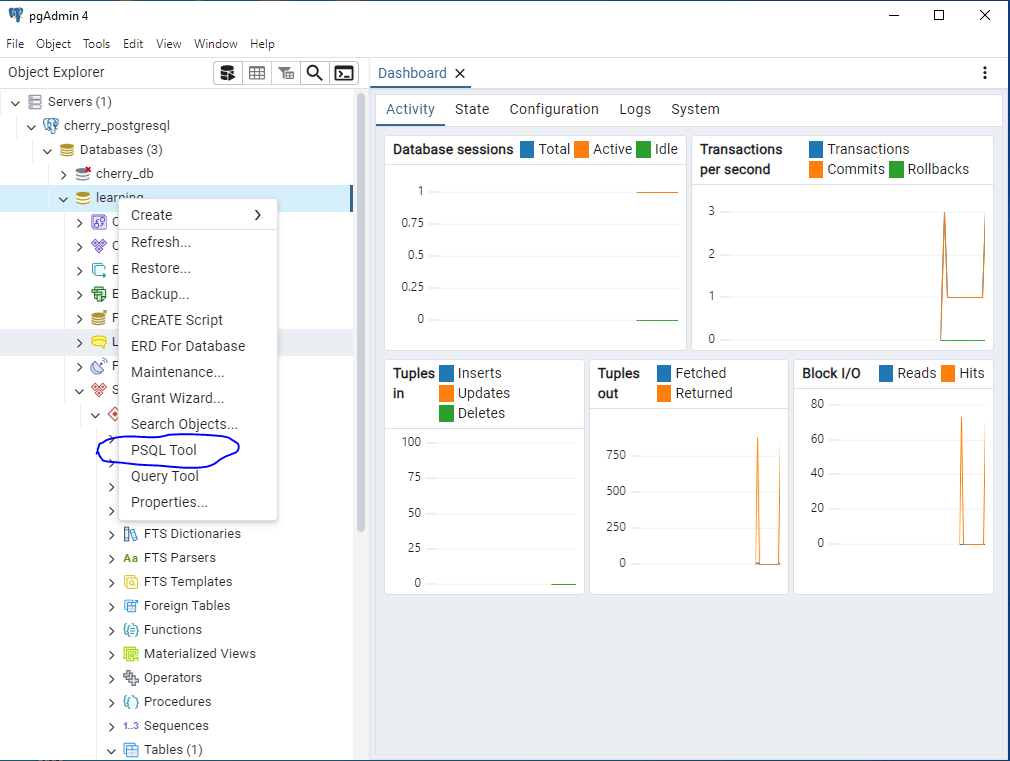Open the Object menu in the menu bar
Image resolution: width=1010 pixels, height=761 pixels.
click(x=53, y=43)
